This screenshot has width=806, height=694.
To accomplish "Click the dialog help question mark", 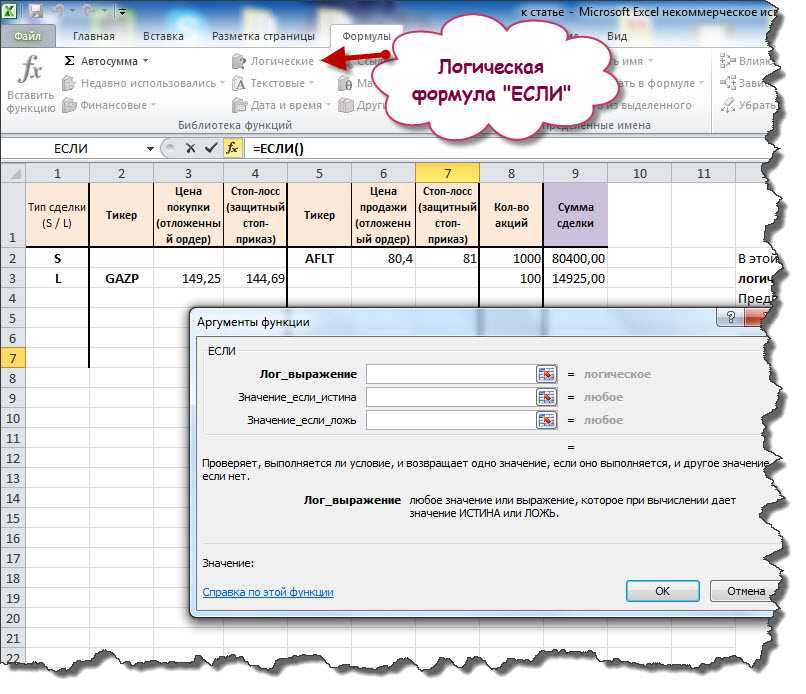I will point(730,317).
